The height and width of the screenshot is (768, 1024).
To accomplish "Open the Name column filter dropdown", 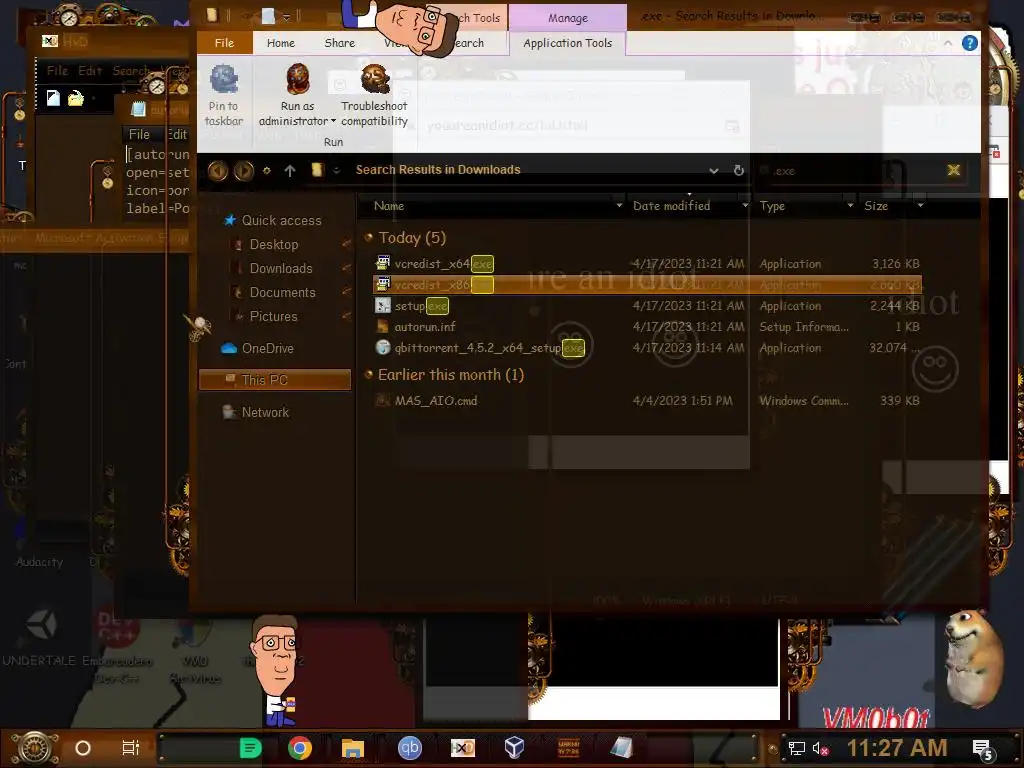I will (619, 206).
